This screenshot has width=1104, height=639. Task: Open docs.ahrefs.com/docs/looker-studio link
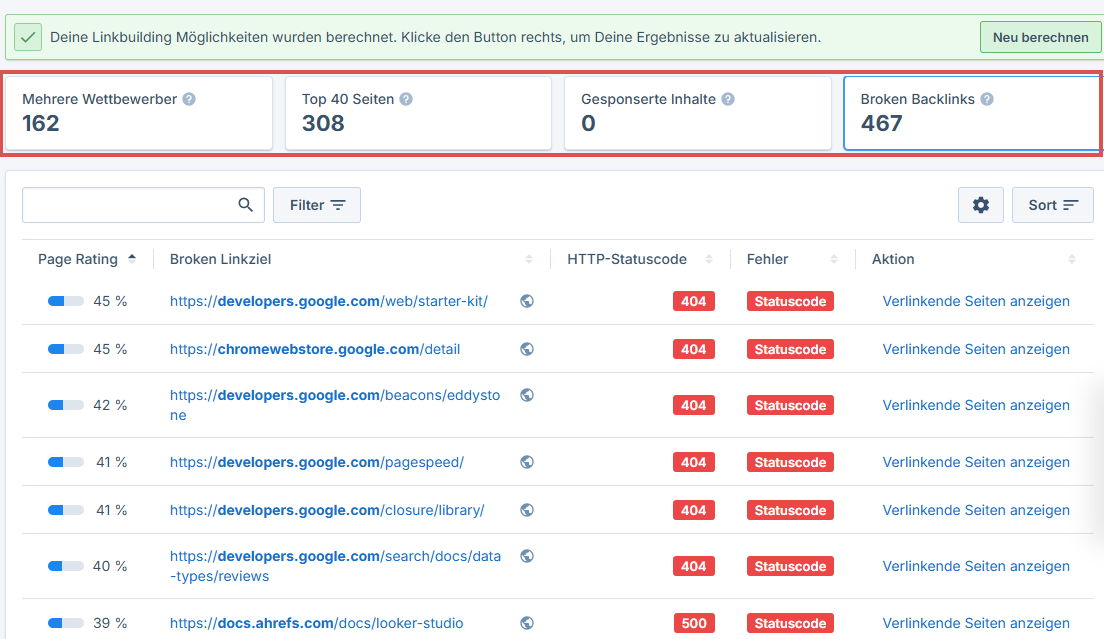pyautogui.click(x=316, y=623)
